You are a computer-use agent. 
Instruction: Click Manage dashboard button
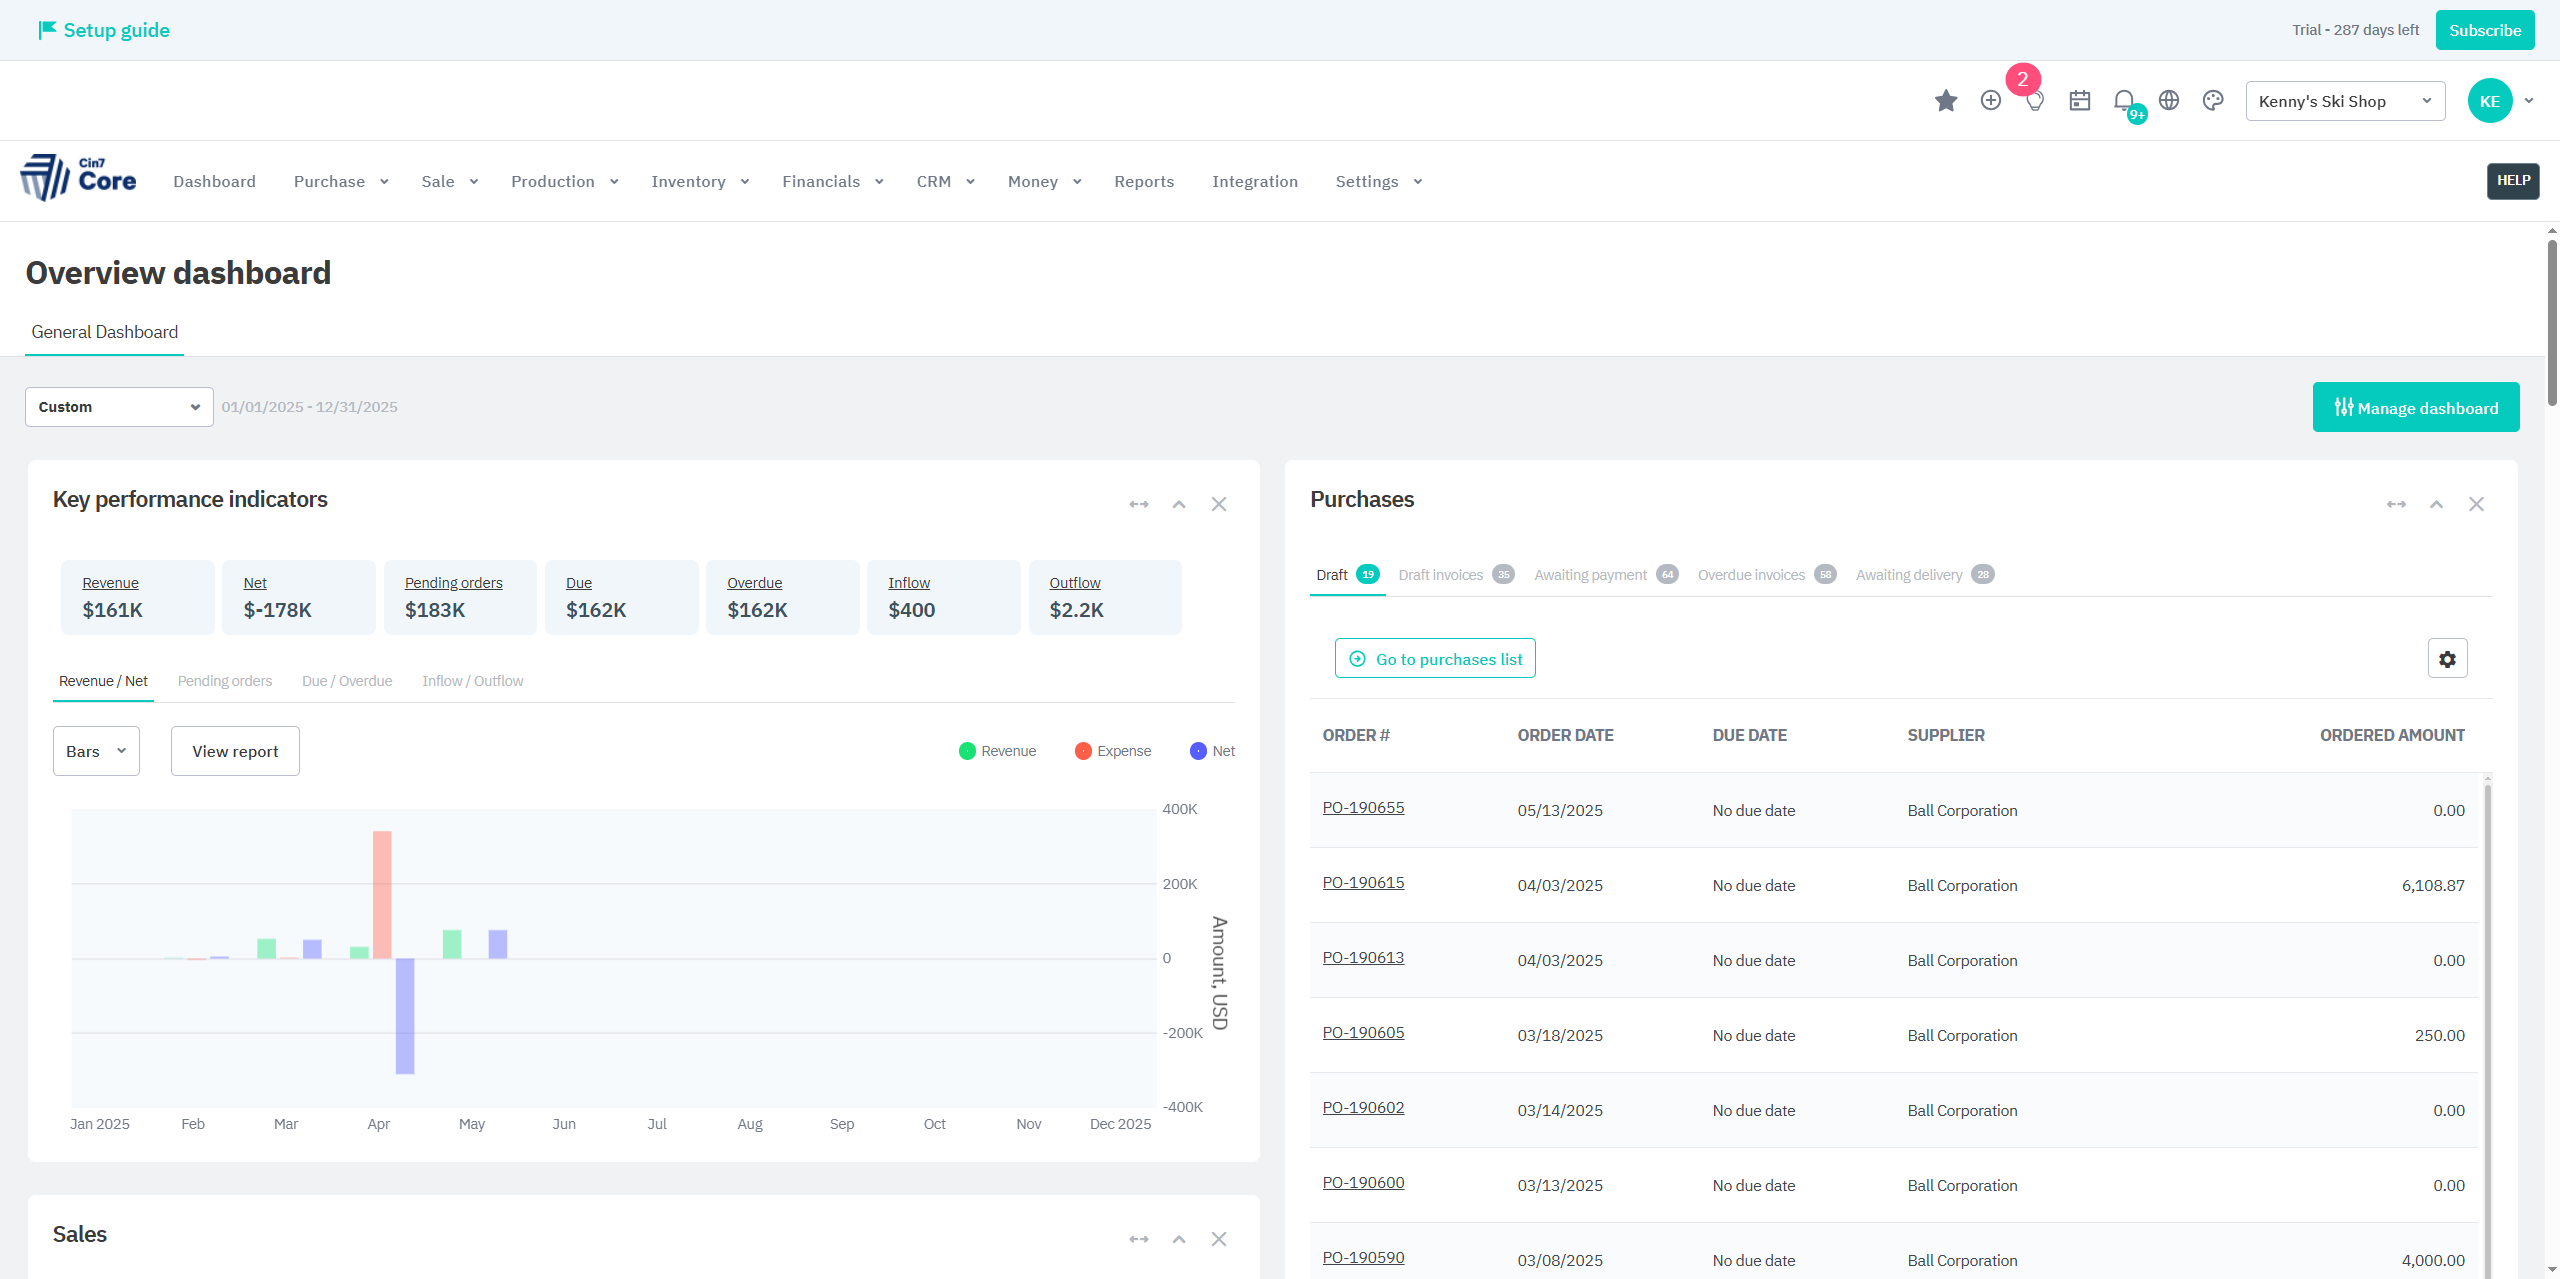[2415, 408]
